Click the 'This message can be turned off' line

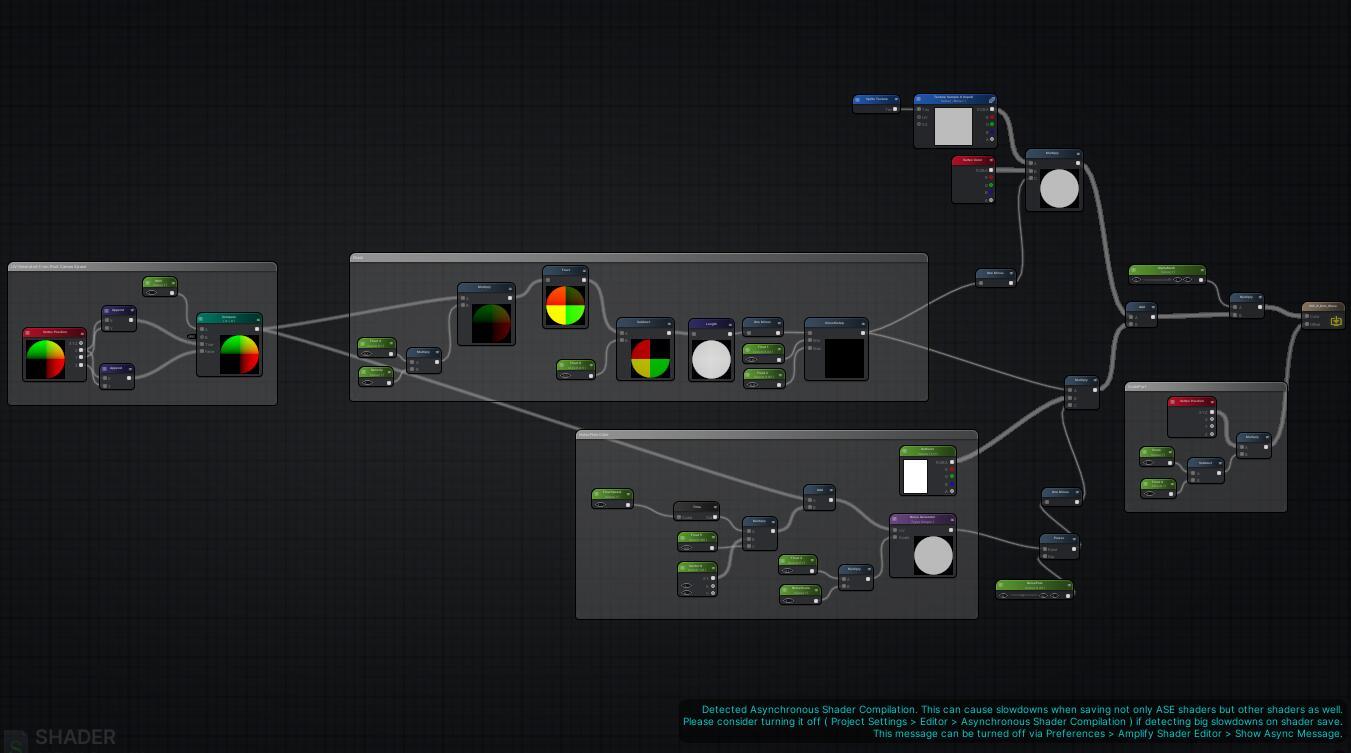tap(1108, 734)
